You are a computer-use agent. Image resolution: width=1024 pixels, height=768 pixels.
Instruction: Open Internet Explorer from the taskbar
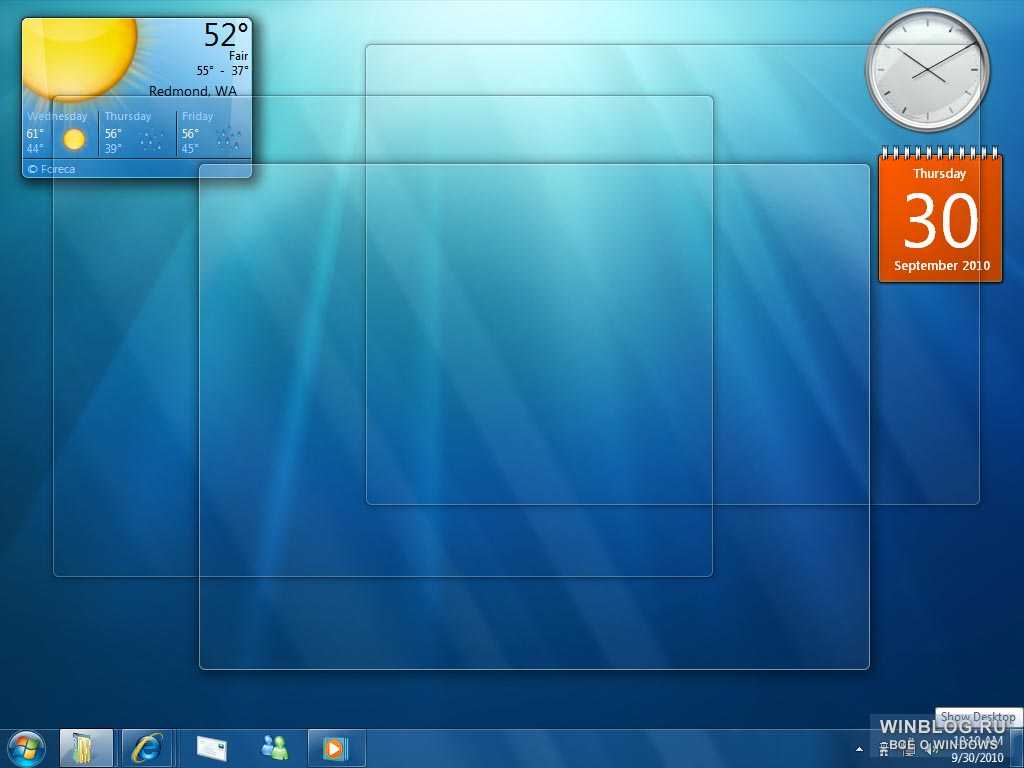[x=147, y=748]
